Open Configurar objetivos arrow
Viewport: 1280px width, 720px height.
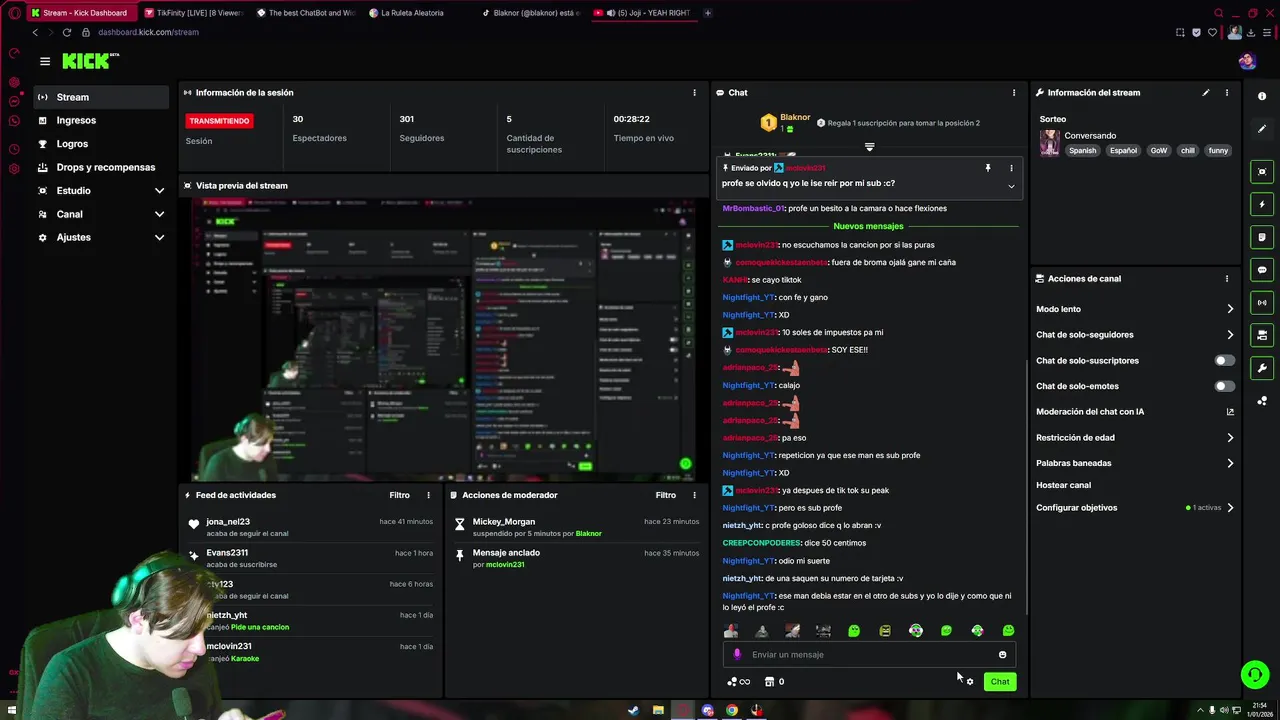(1230, 508)
